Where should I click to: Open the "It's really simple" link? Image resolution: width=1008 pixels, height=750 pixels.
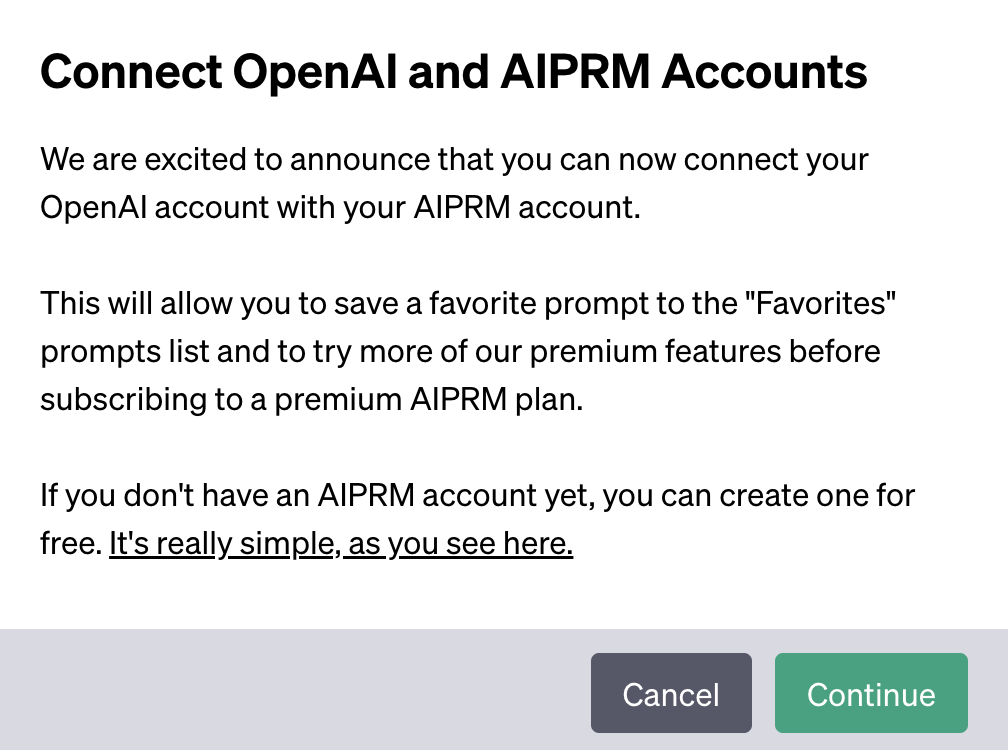coord(220,545)
